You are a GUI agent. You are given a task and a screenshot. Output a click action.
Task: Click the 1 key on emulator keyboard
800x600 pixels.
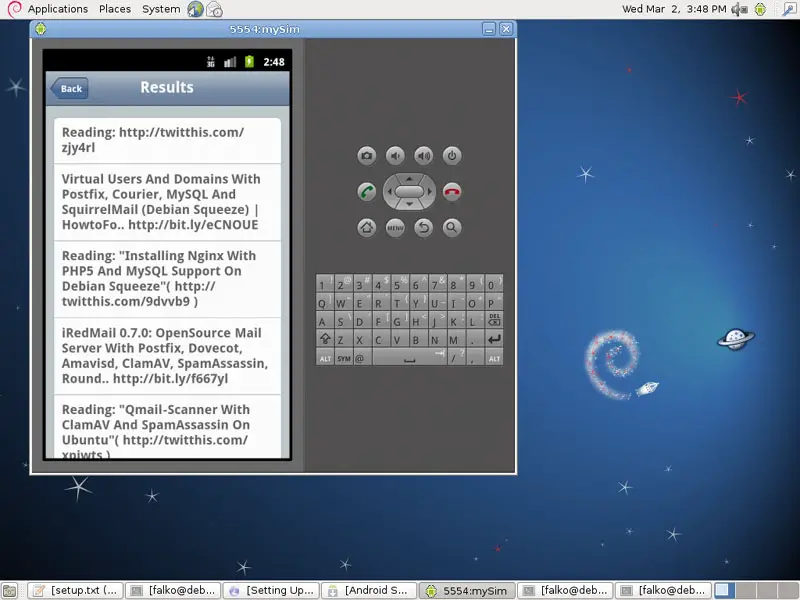click(x=325, y=283)
